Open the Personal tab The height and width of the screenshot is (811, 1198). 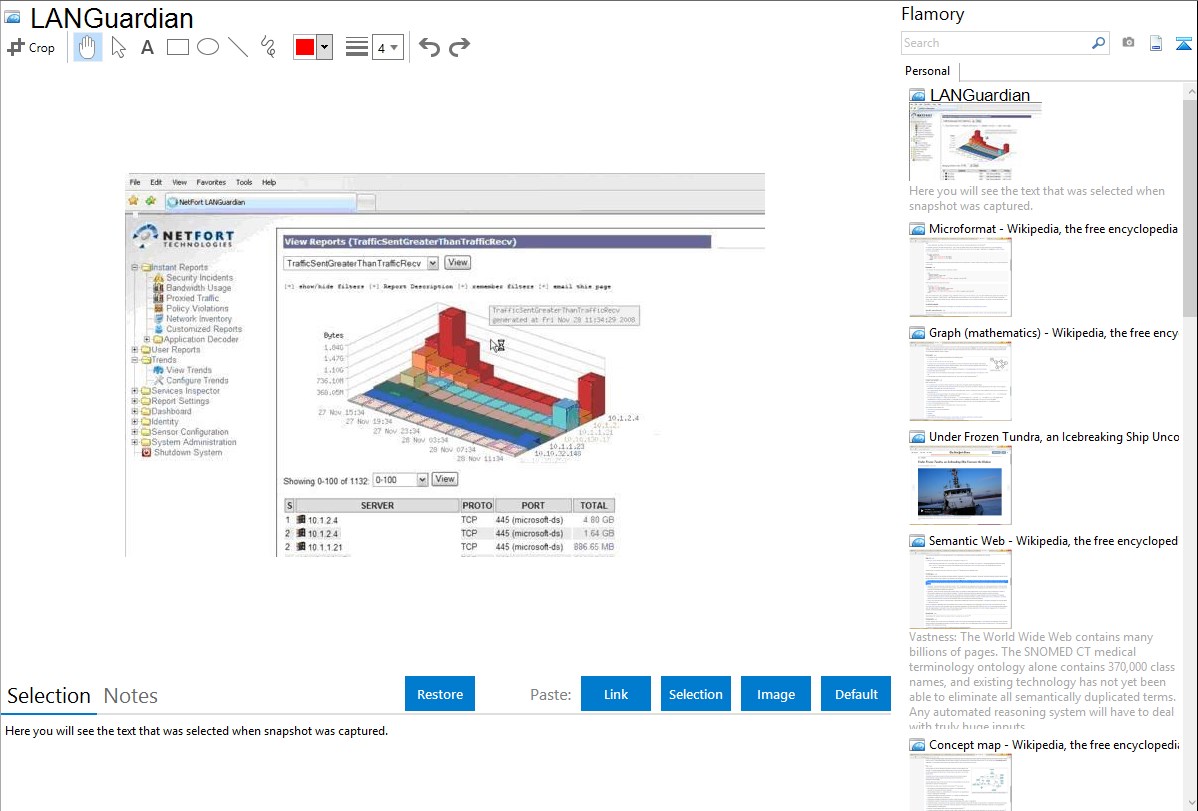coord(927,71)
